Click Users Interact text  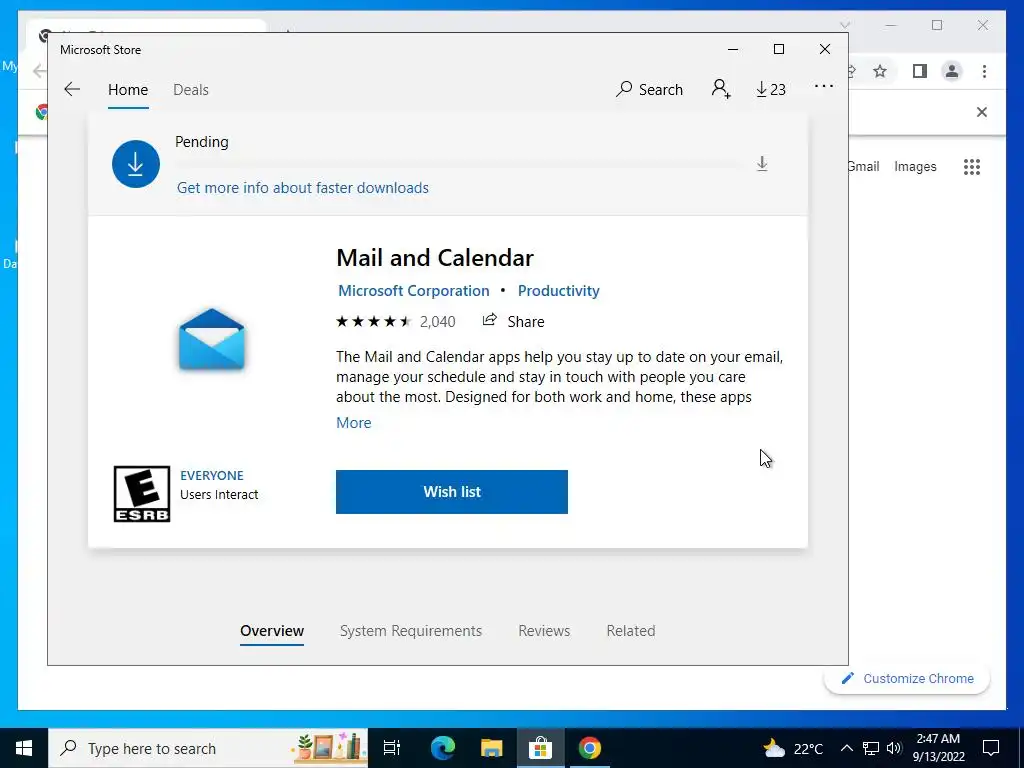[219, 494]
